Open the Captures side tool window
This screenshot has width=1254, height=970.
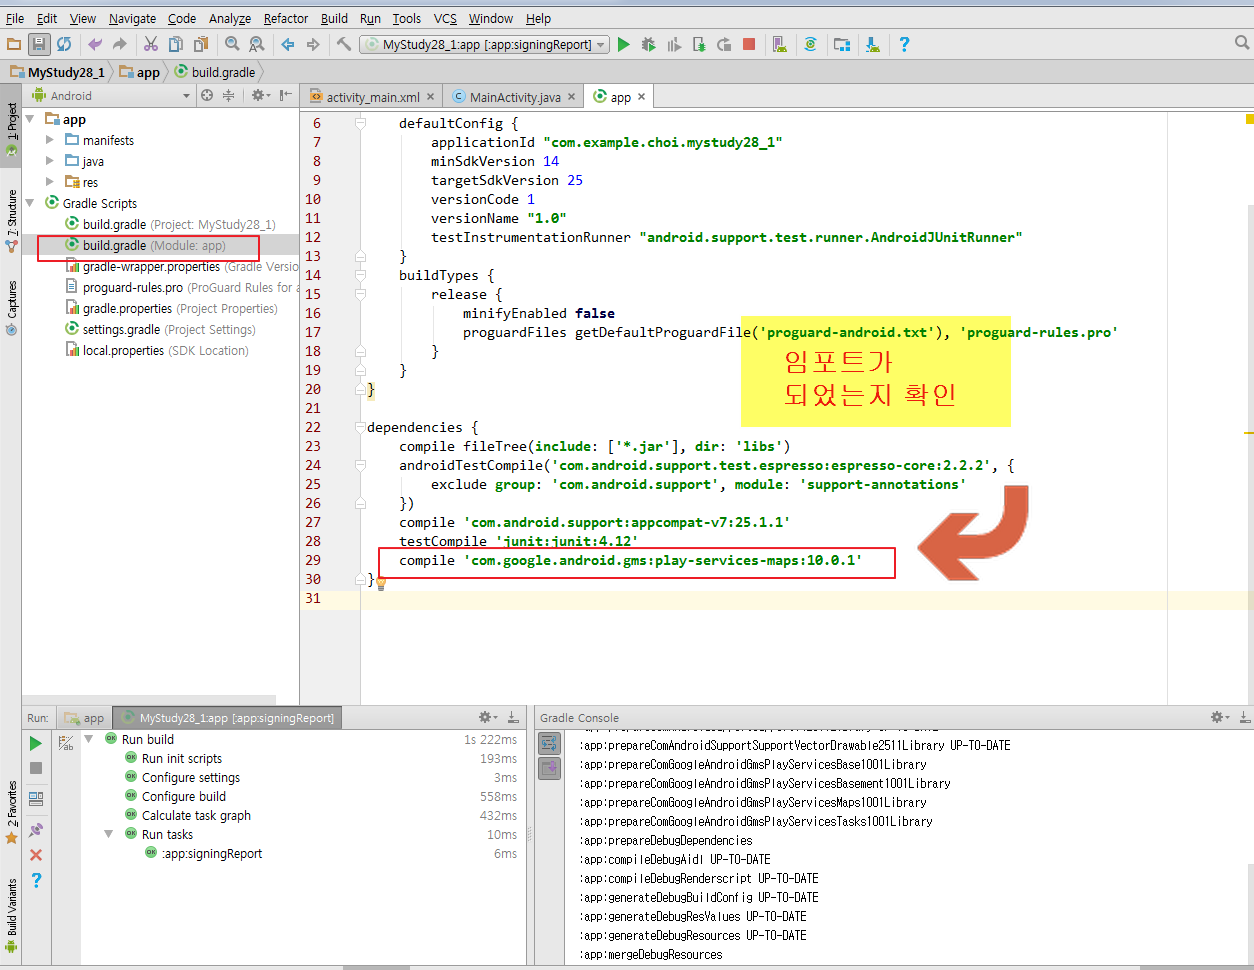point(12,307)
